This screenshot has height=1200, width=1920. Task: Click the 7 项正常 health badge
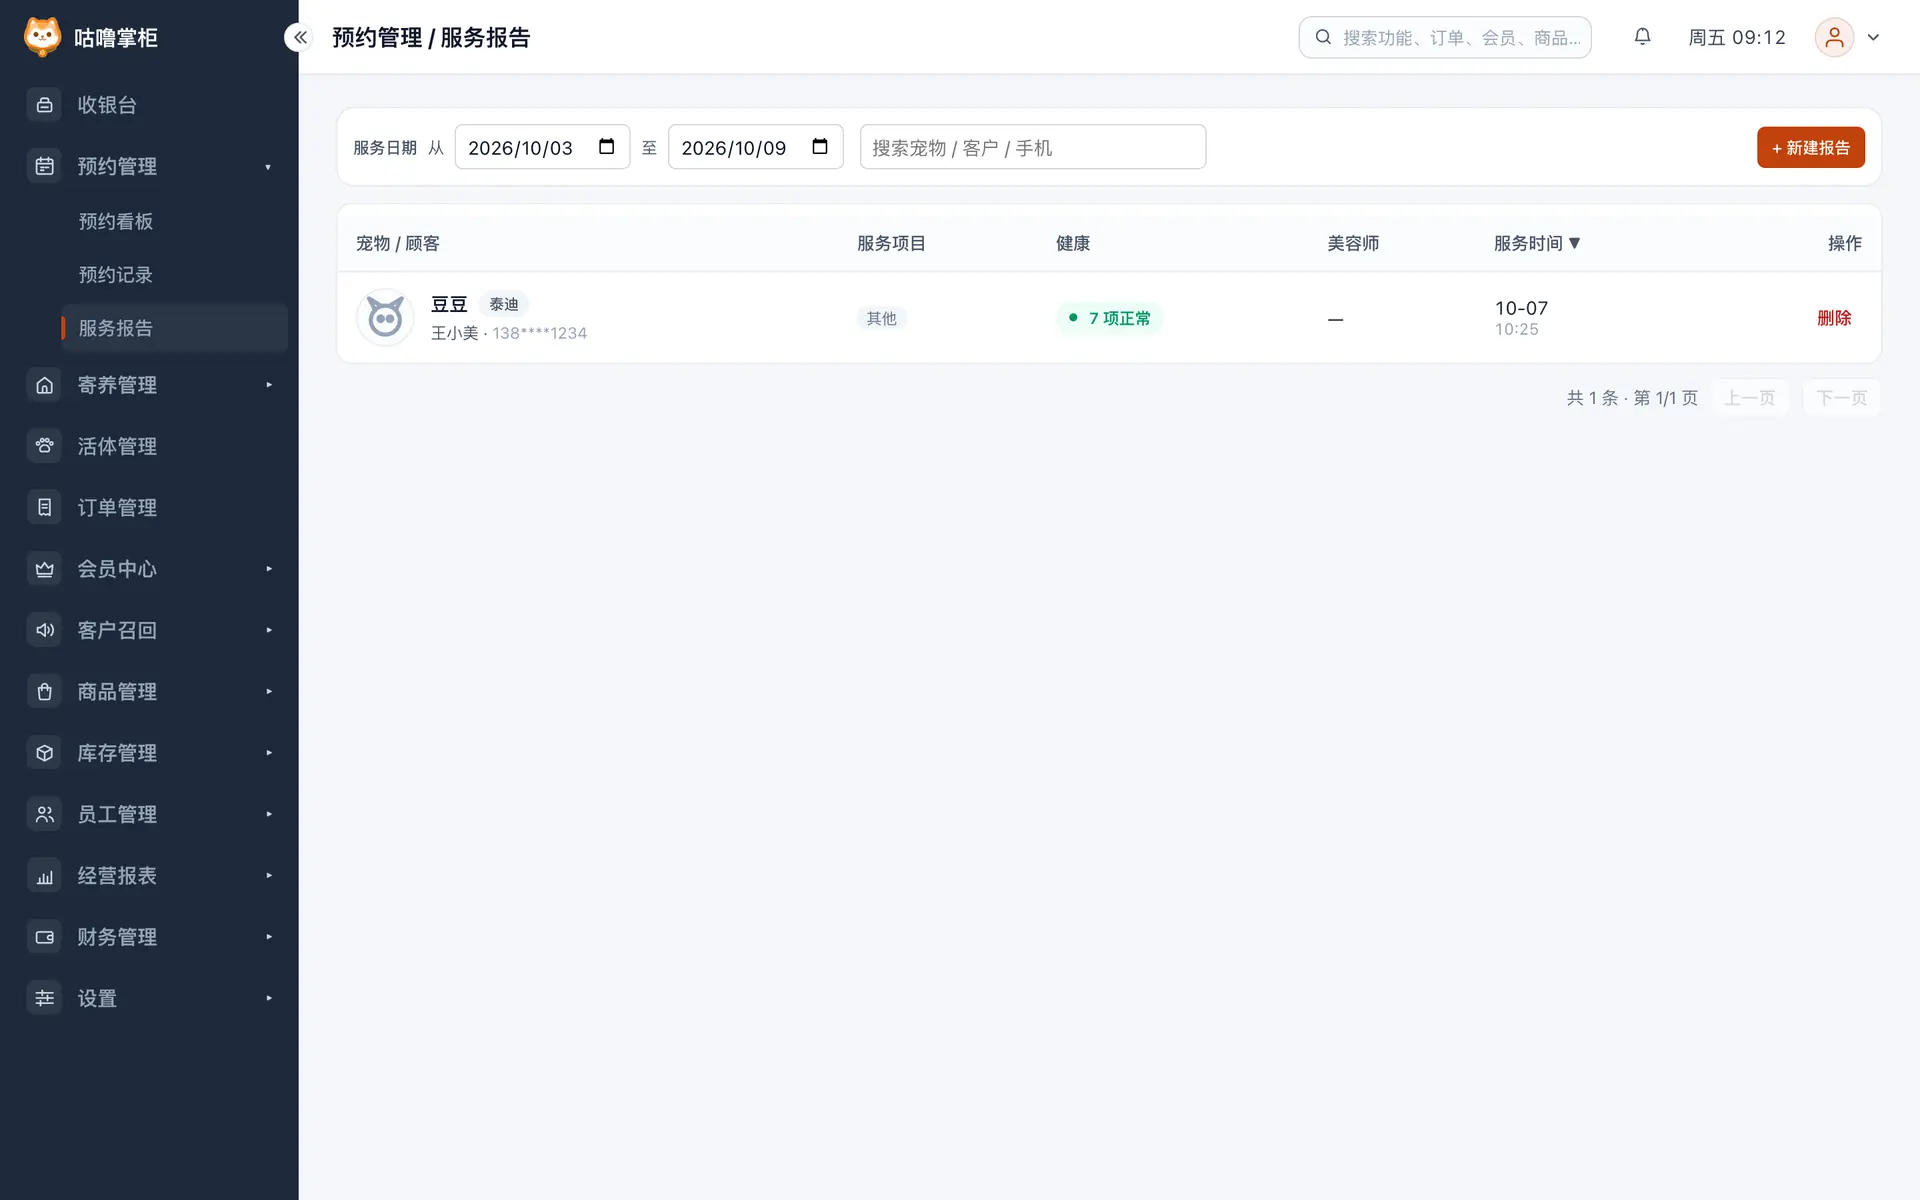[1109, 318]
